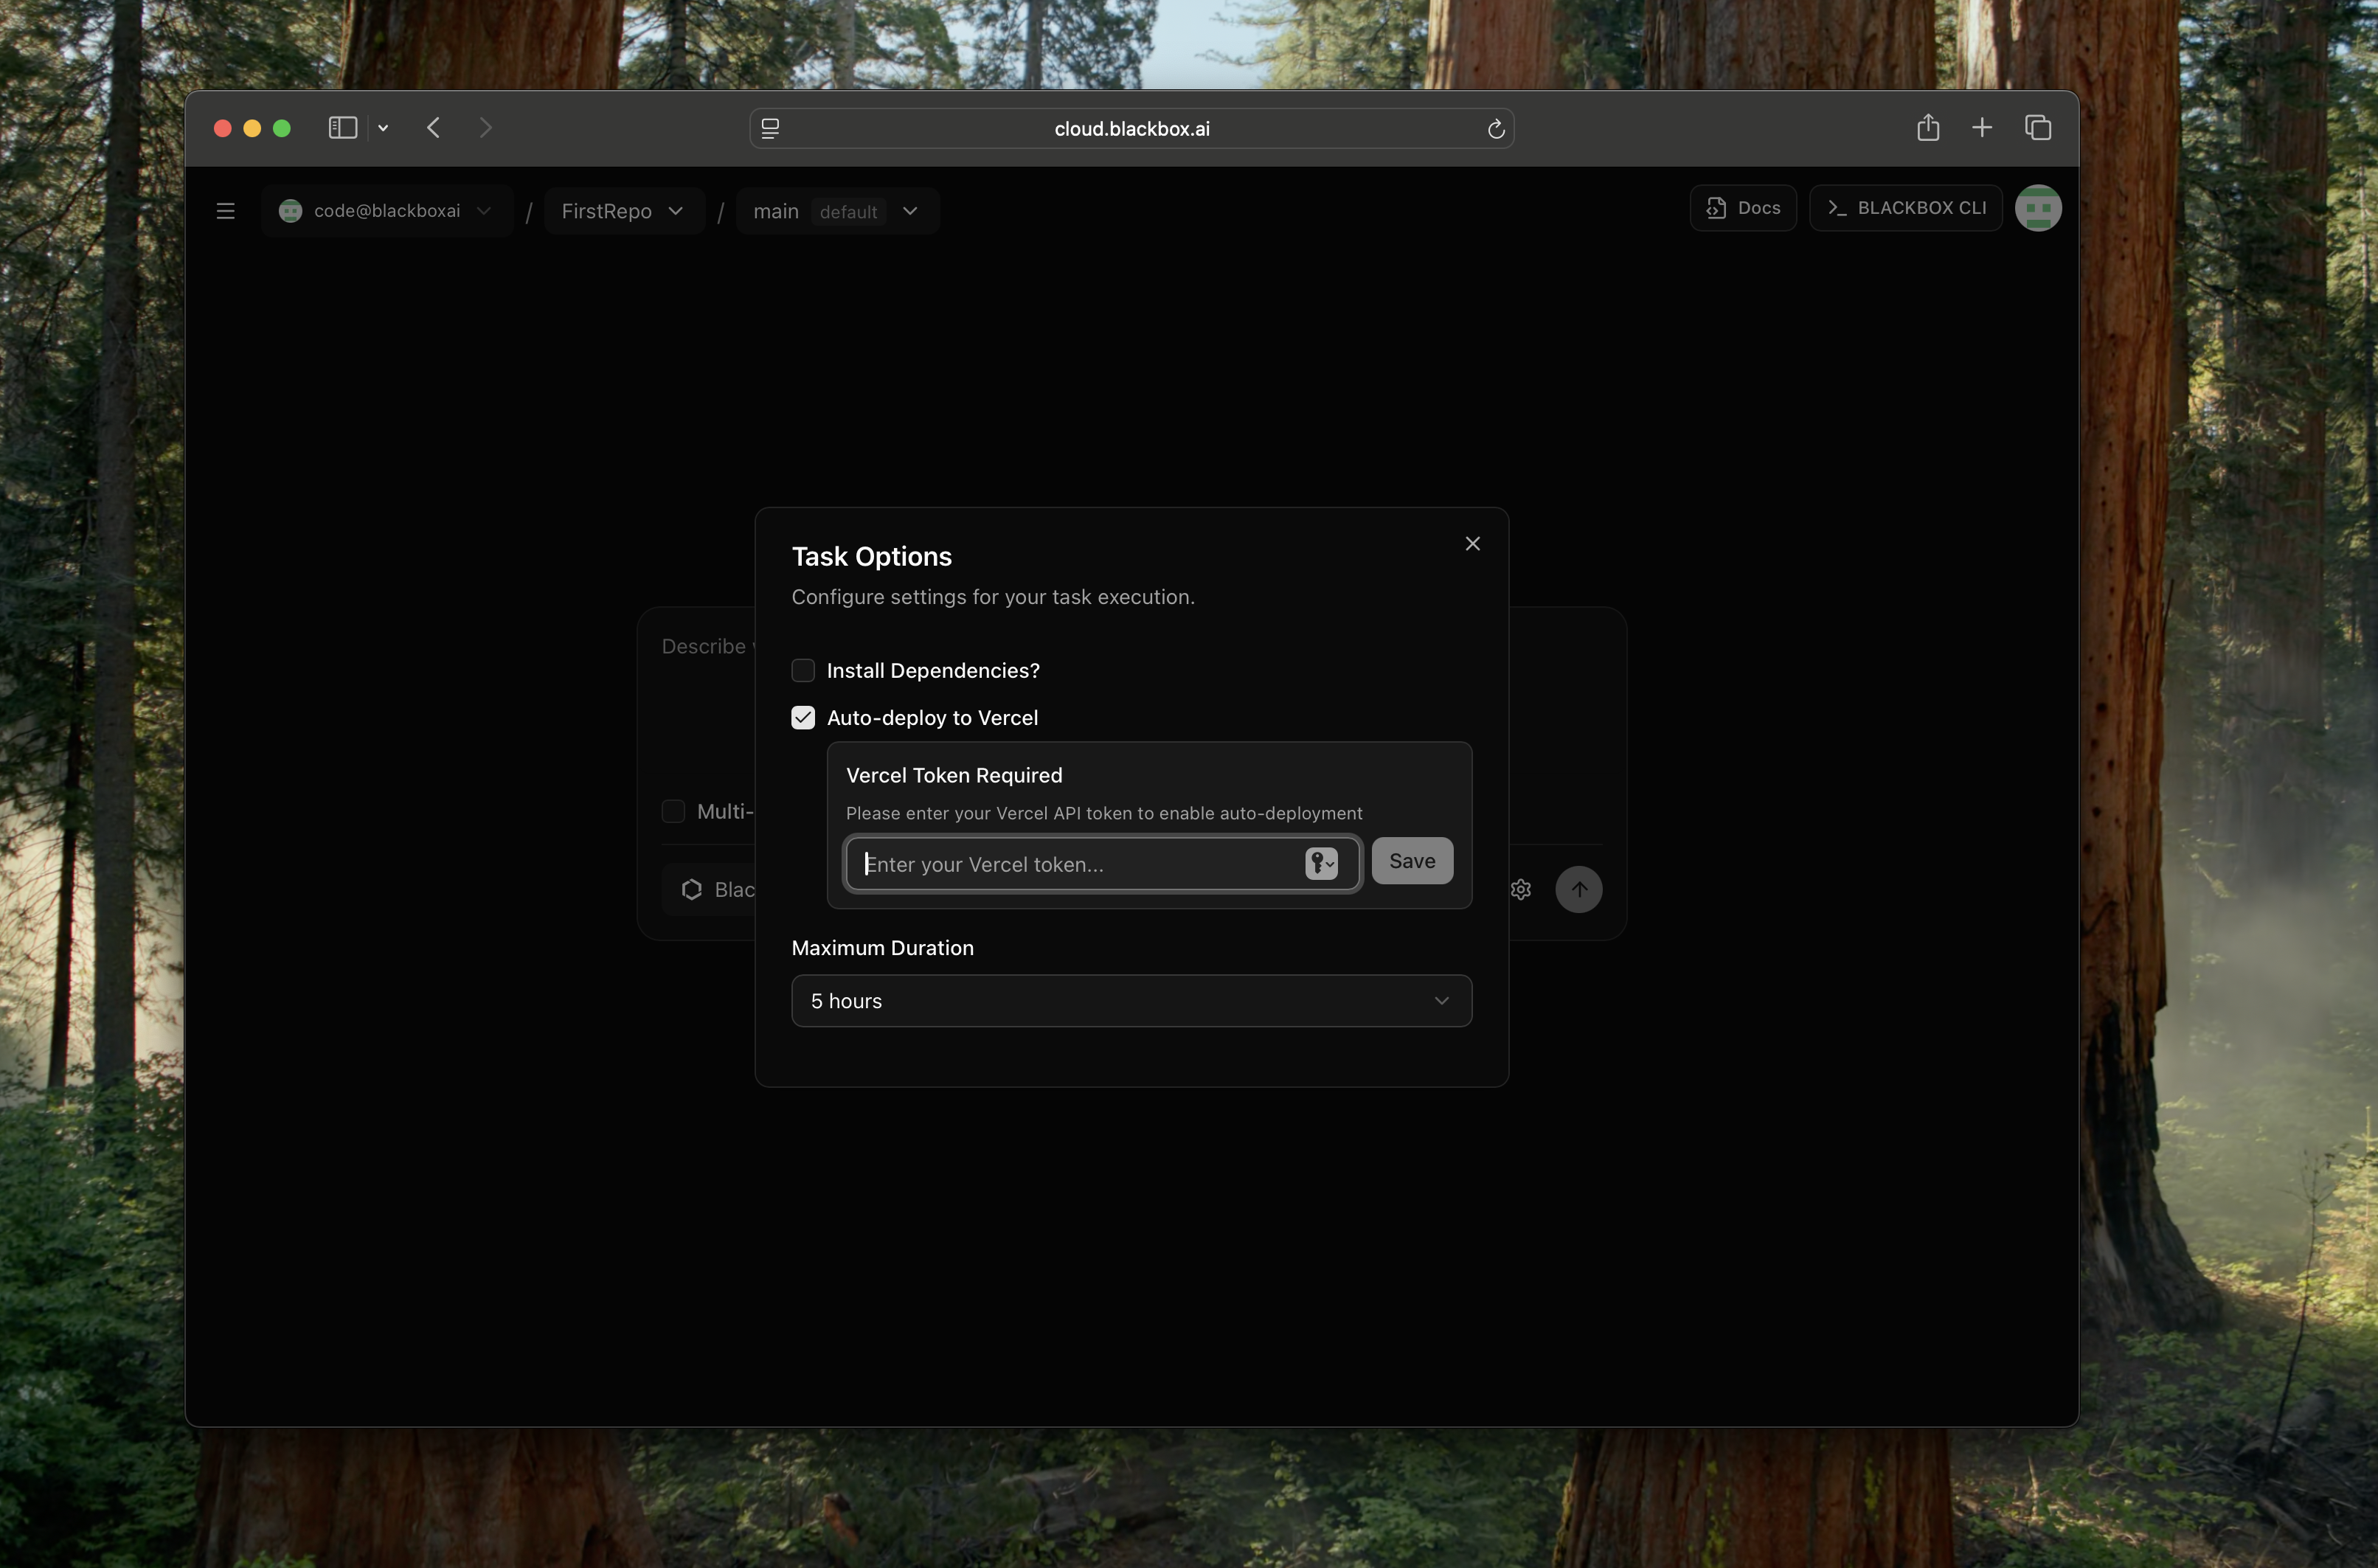Click the Blackbox hexagon model icon
Viewport: 2378px width, 1568px height.
tap(691, 889)
